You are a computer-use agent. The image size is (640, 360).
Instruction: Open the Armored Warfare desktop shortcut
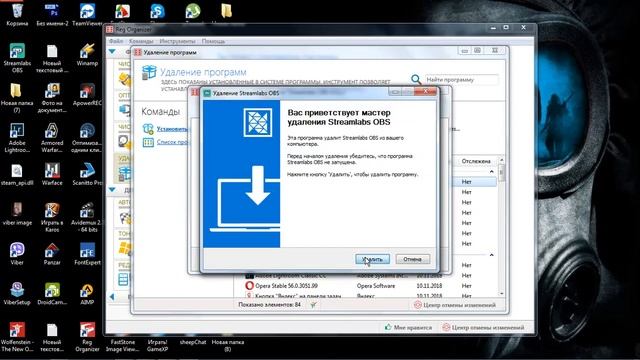52,137
